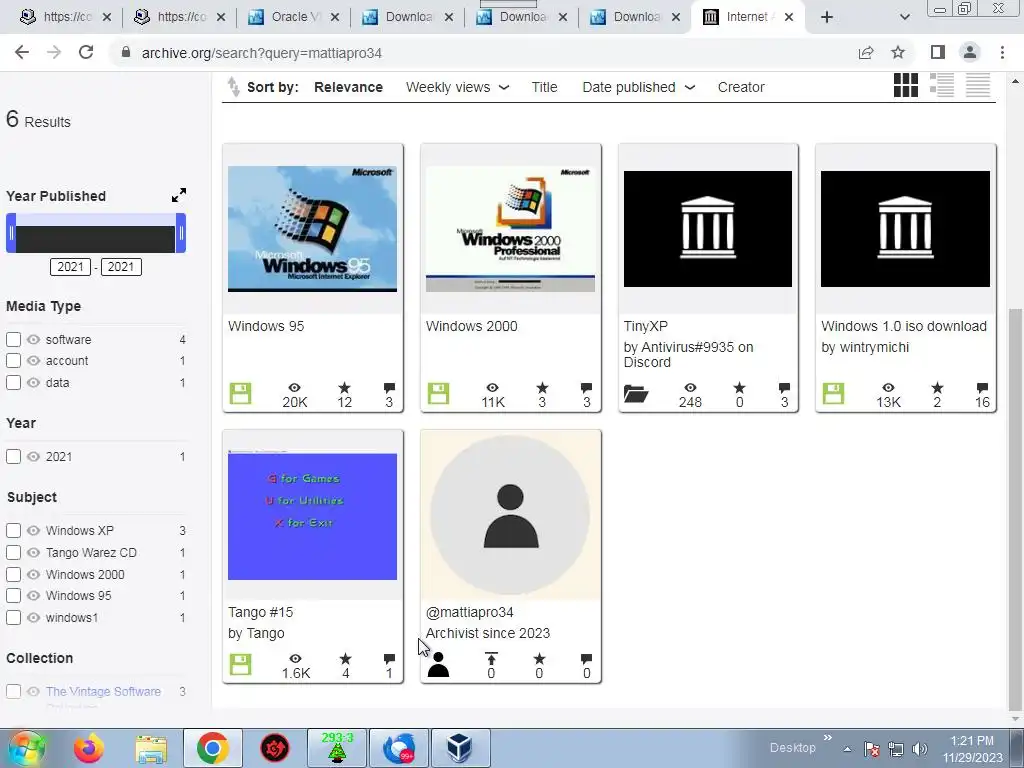1024x768 pixels.
Task: Show hidden system tray icons arrow
Action: coord(847,749)
